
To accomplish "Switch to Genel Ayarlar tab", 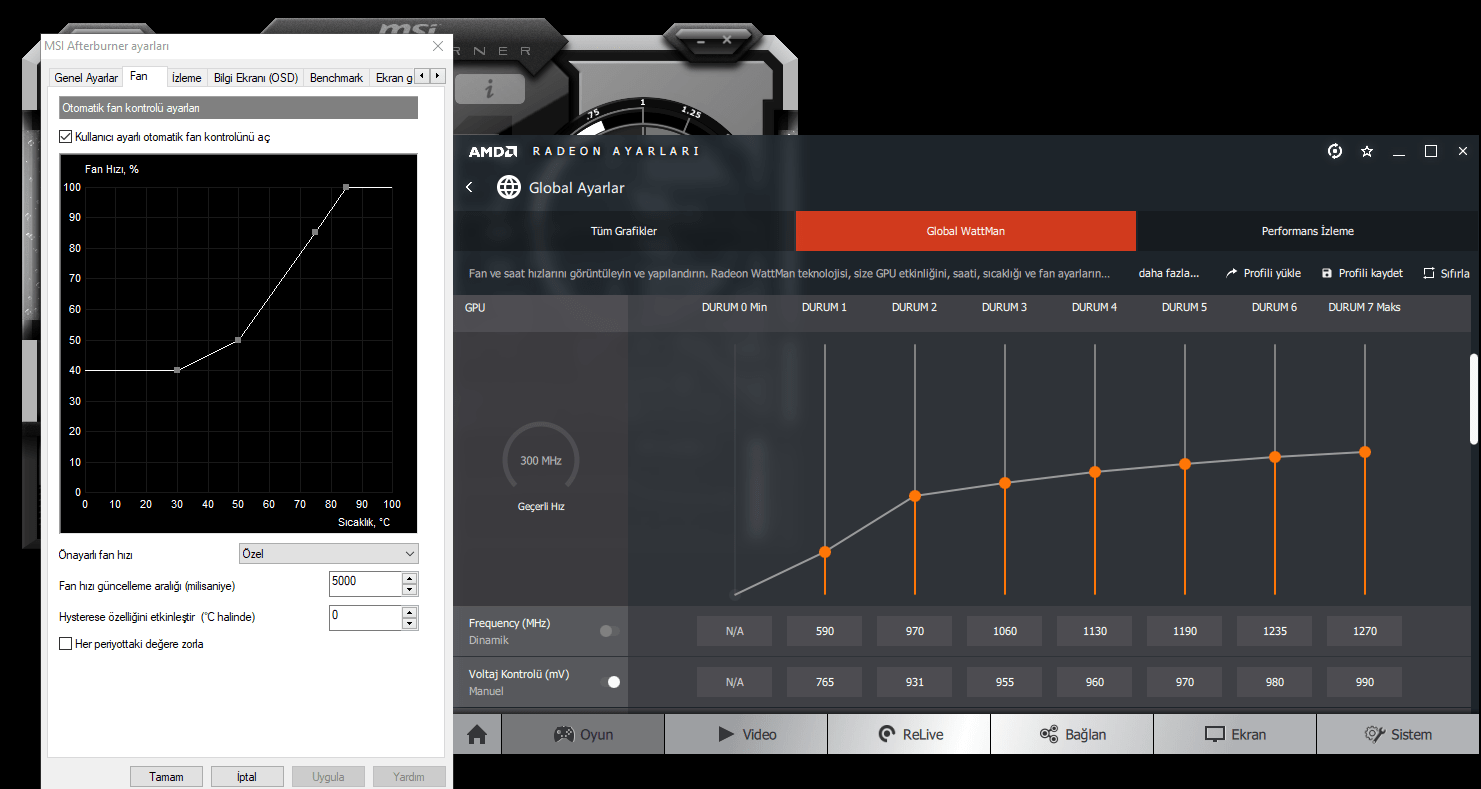I will pyautogui.click(x=86, y=78).
